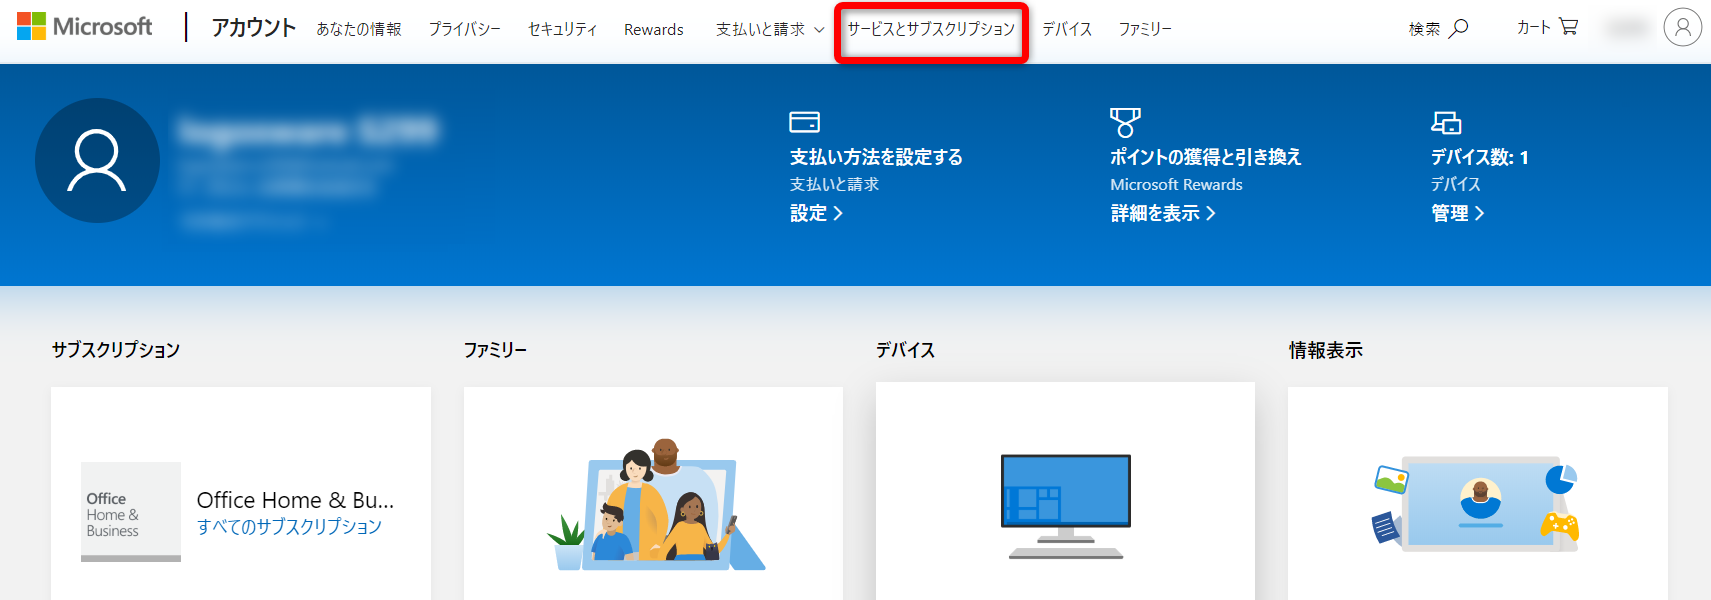
Task: Open the あなたの情報 menu
Action: click(x=359, y=29)
